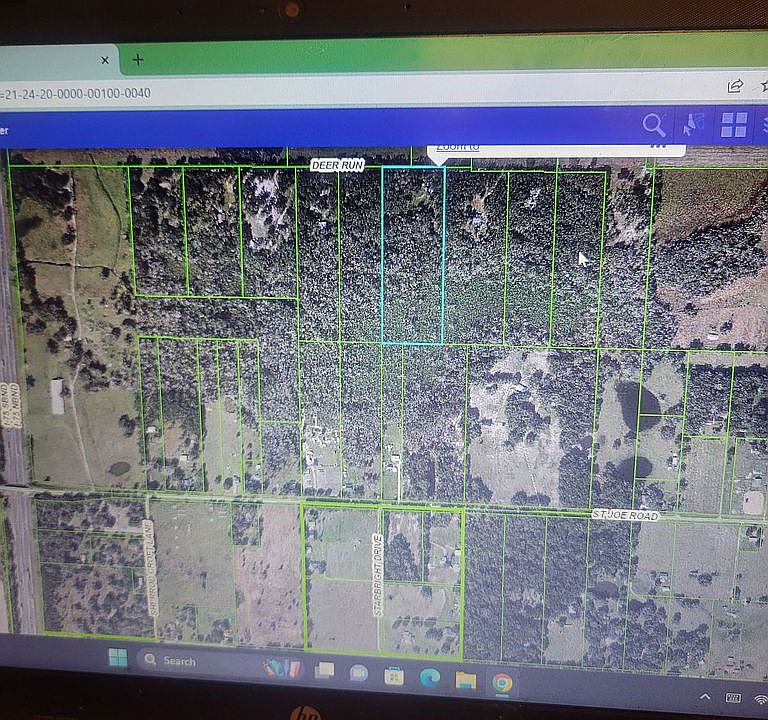Open Task View on the taskbar
Image resolution: width=768 pixels, height=720 pixels.
pyautogui.click(x=324, y=670)
